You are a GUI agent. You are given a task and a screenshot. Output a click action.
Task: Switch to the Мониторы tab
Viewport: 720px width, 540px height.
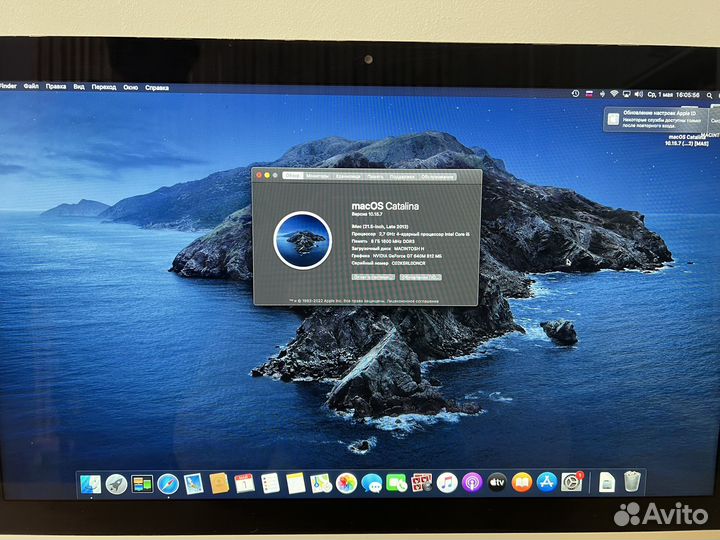click(x=317, y=176)
